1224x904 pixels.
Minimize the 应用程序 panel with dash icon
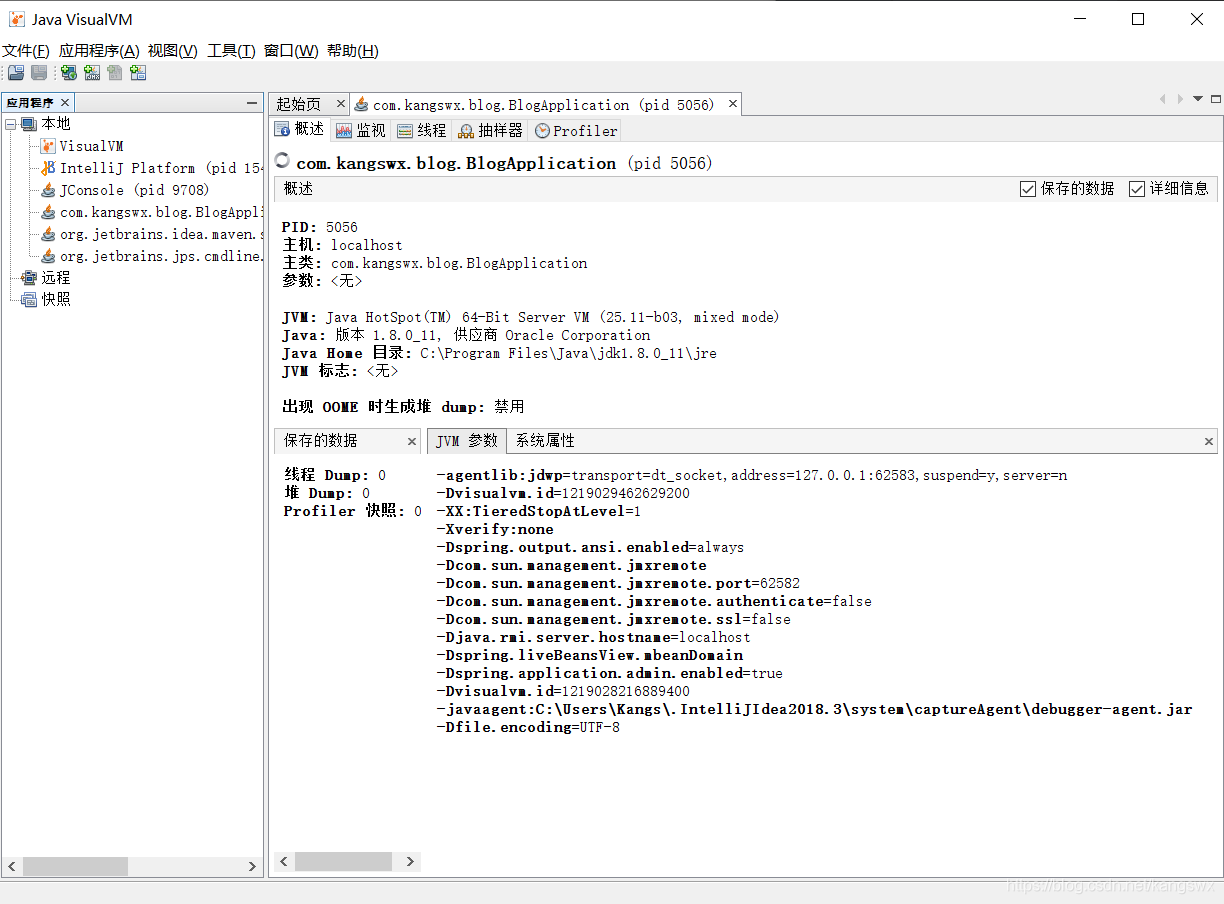pos(252,103)
